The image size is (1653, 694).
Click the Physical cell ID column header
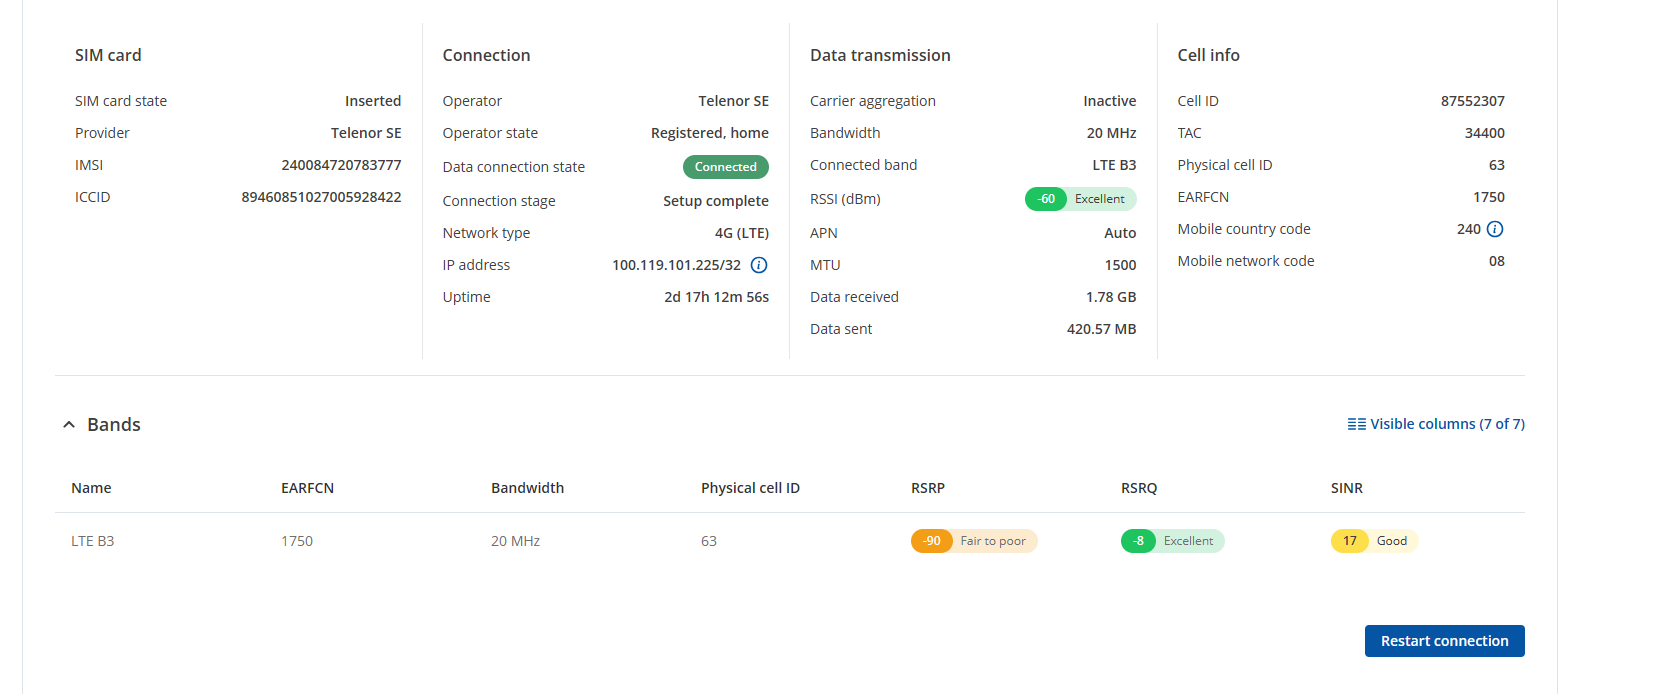tap(750, 488)
